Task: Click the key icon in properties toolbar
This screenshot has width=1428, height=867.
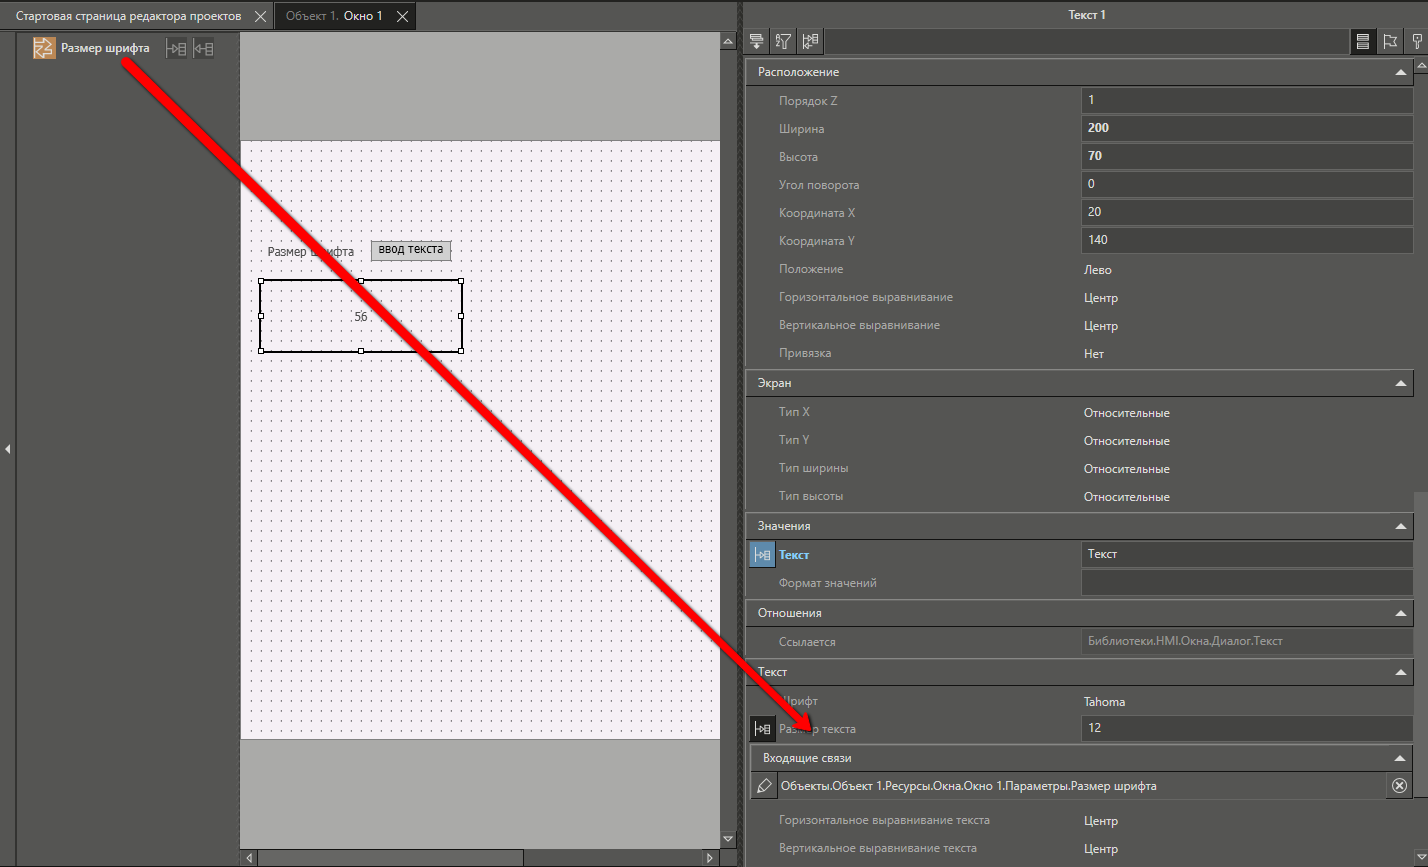Action: (1417, 41)
